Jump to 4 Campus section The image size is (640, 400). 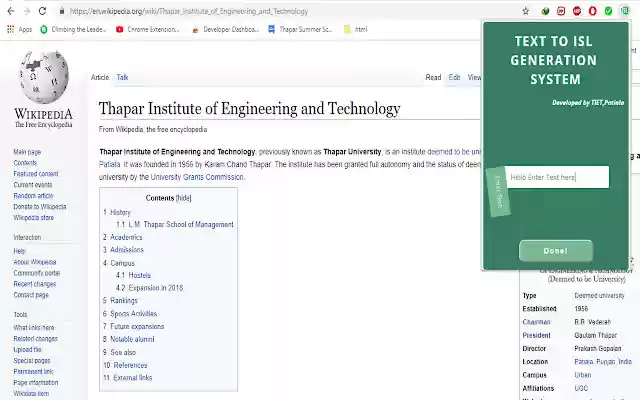pos(119,263)
